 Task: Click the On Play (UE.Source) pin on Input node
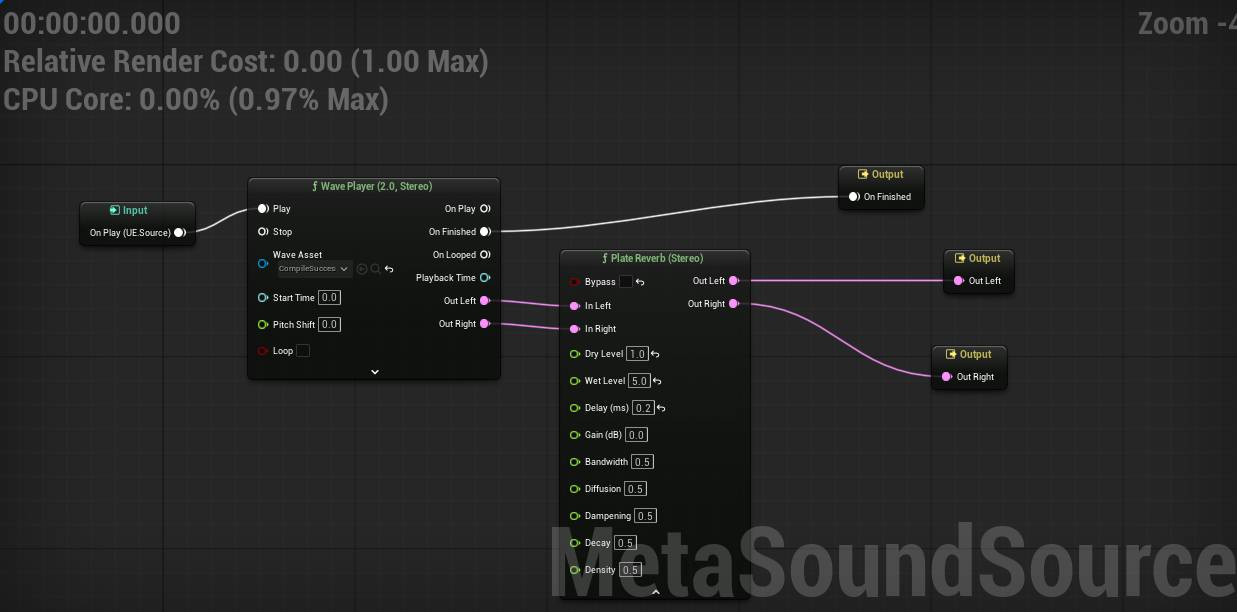coord(181,232)
